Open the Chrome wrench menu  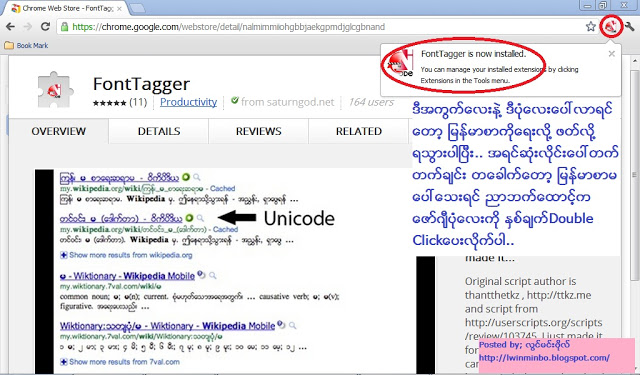click(629, 27)
